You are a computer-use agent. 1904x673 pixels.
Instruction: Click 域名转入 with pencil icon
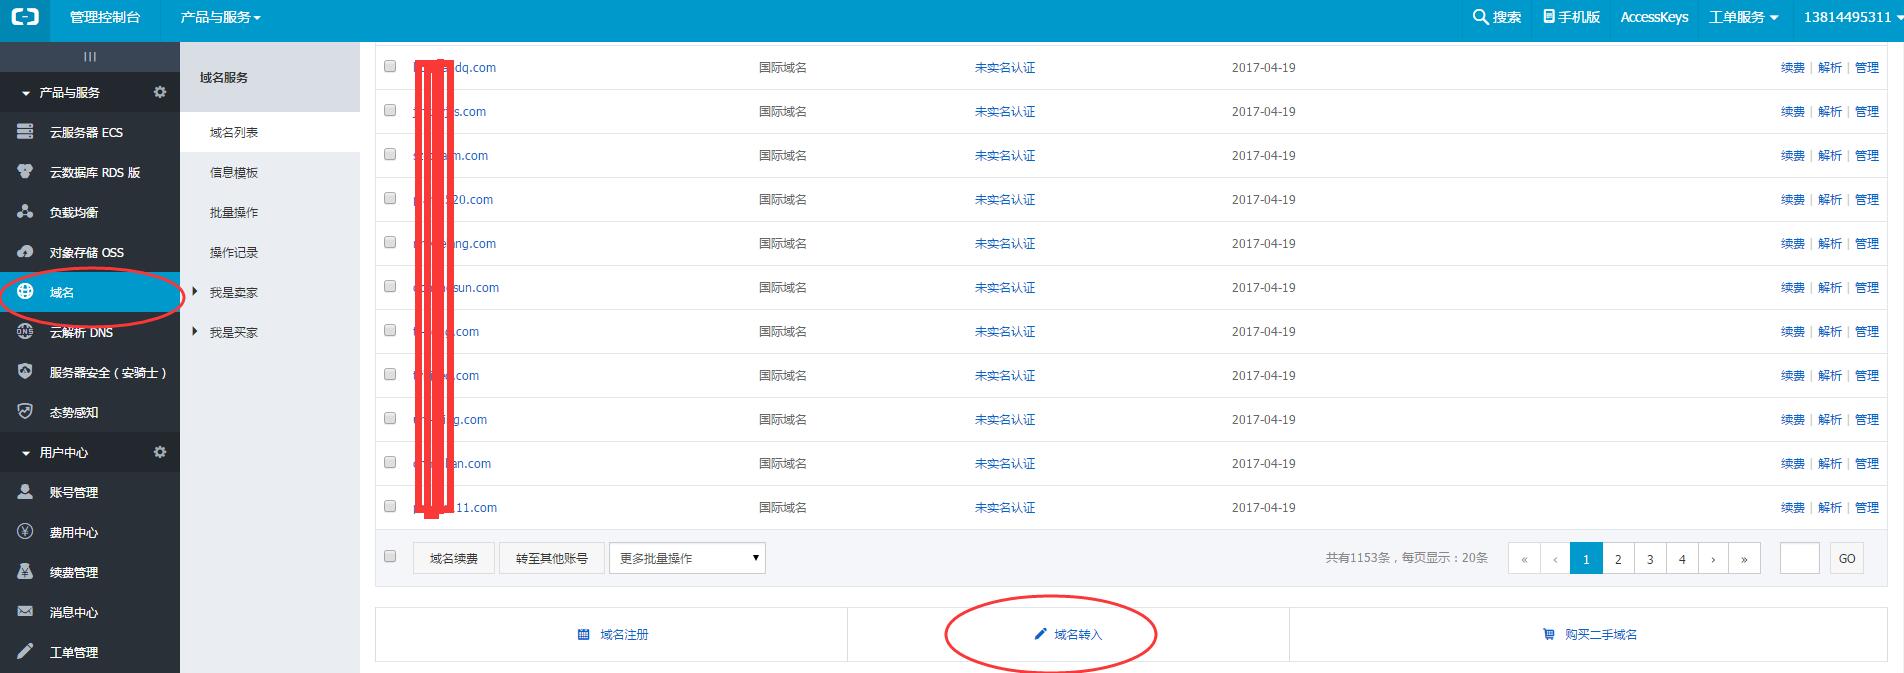pos(1068,634)
